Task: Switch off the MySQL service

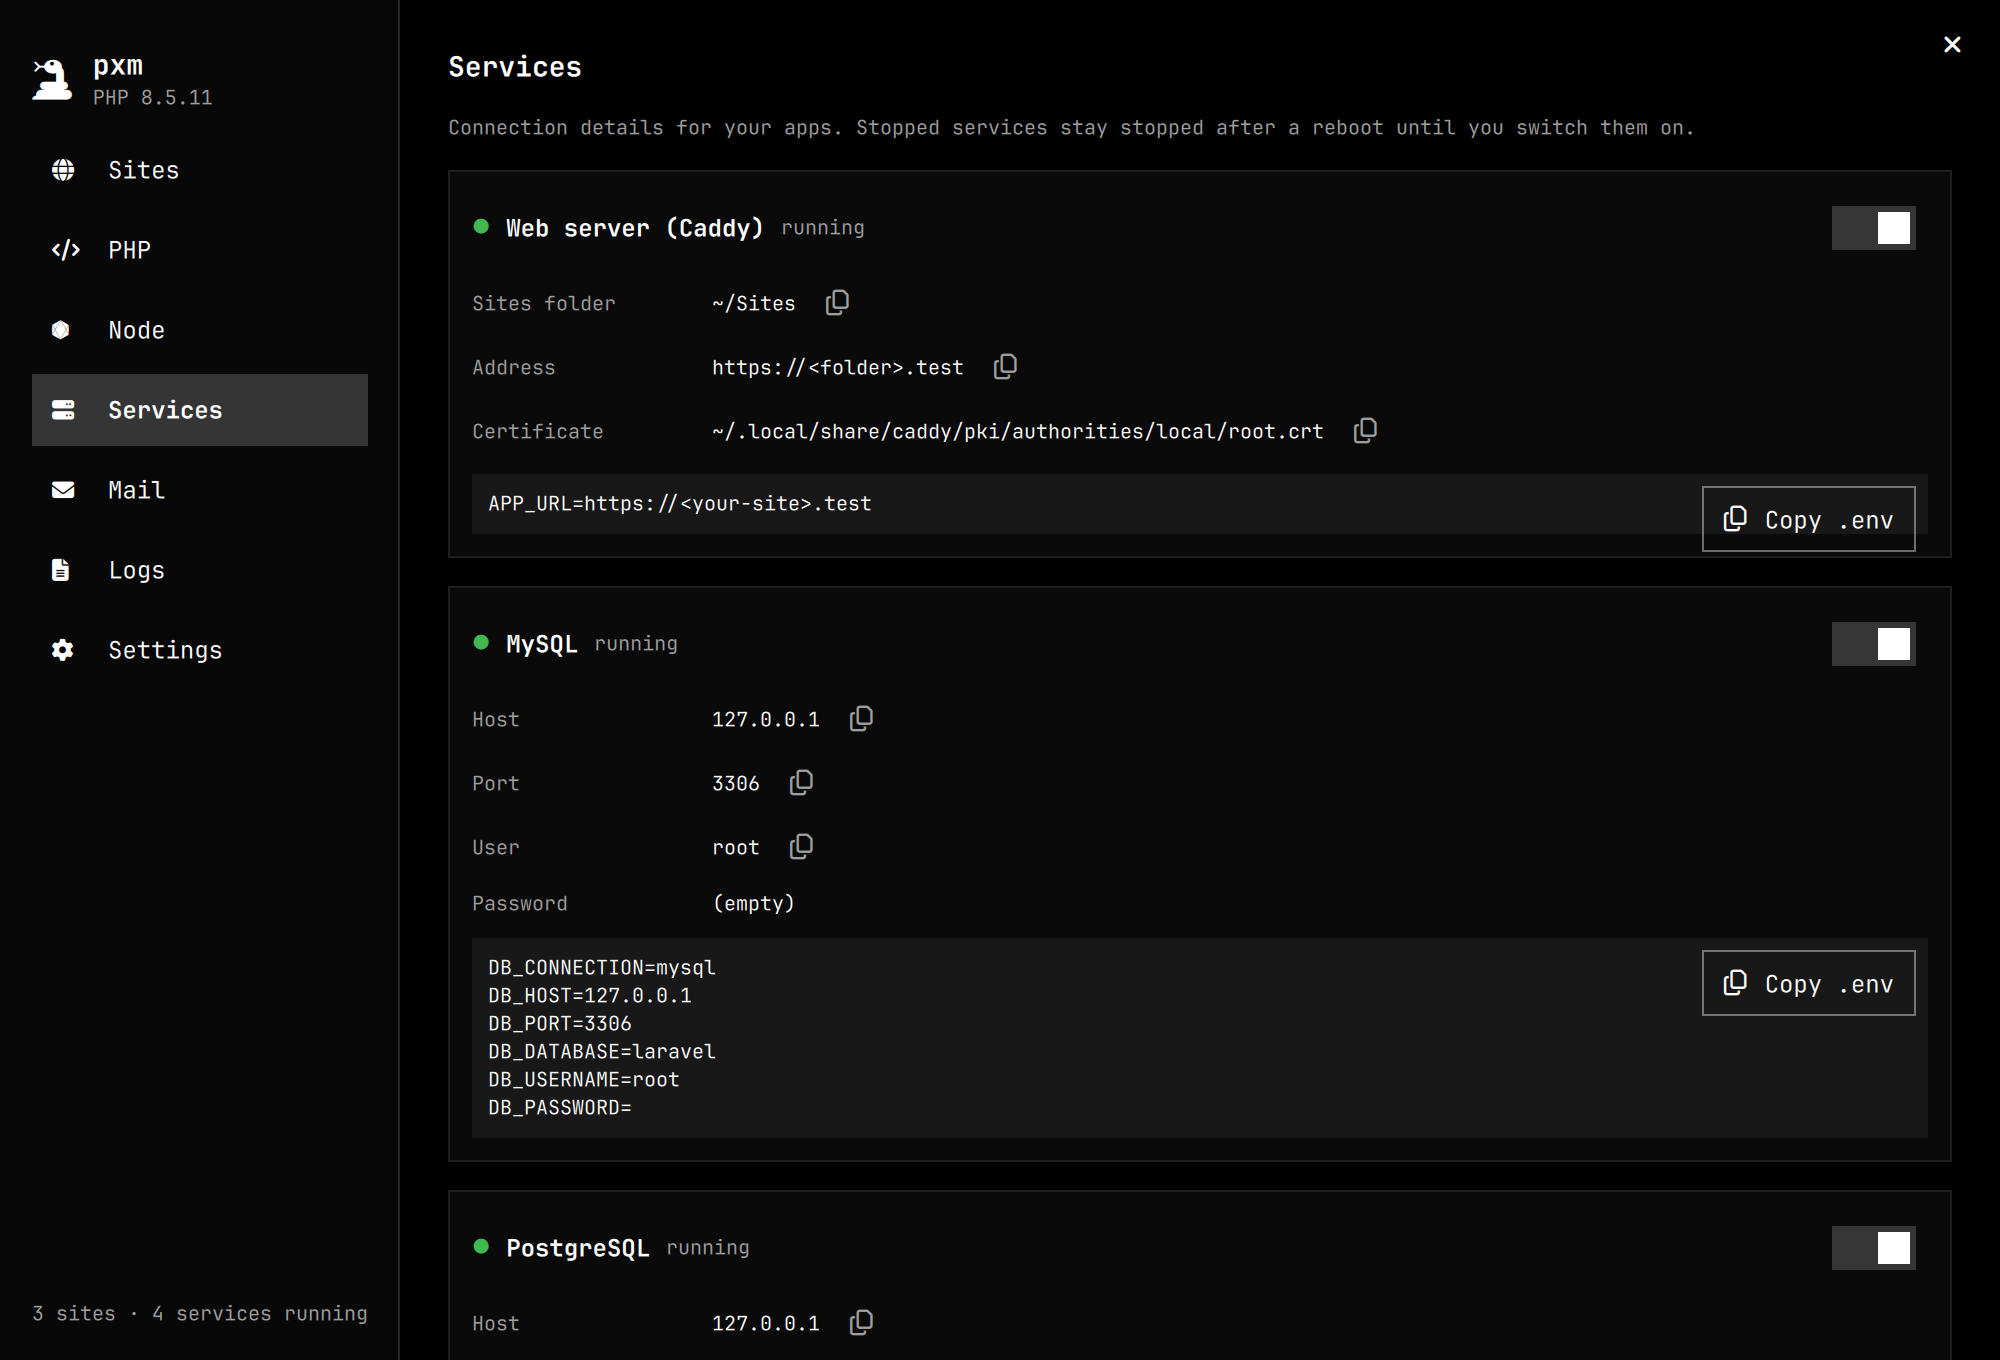Action: pos(1874,644)
